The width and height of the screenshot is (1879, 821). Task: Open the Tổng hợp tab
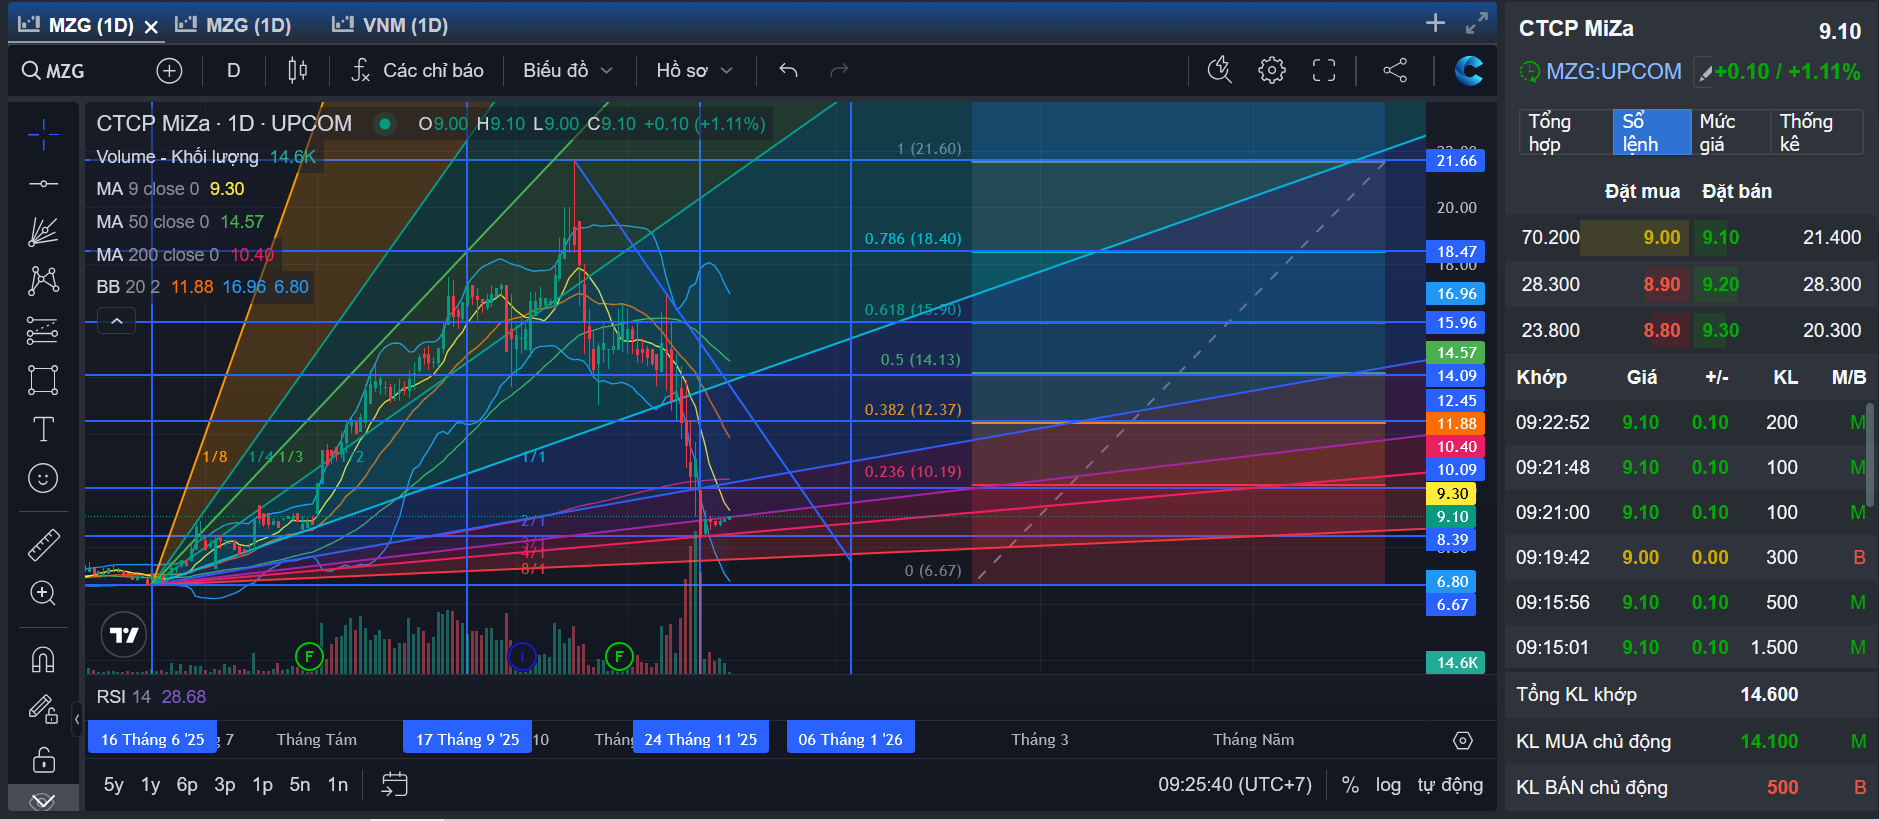[1565, 132]
